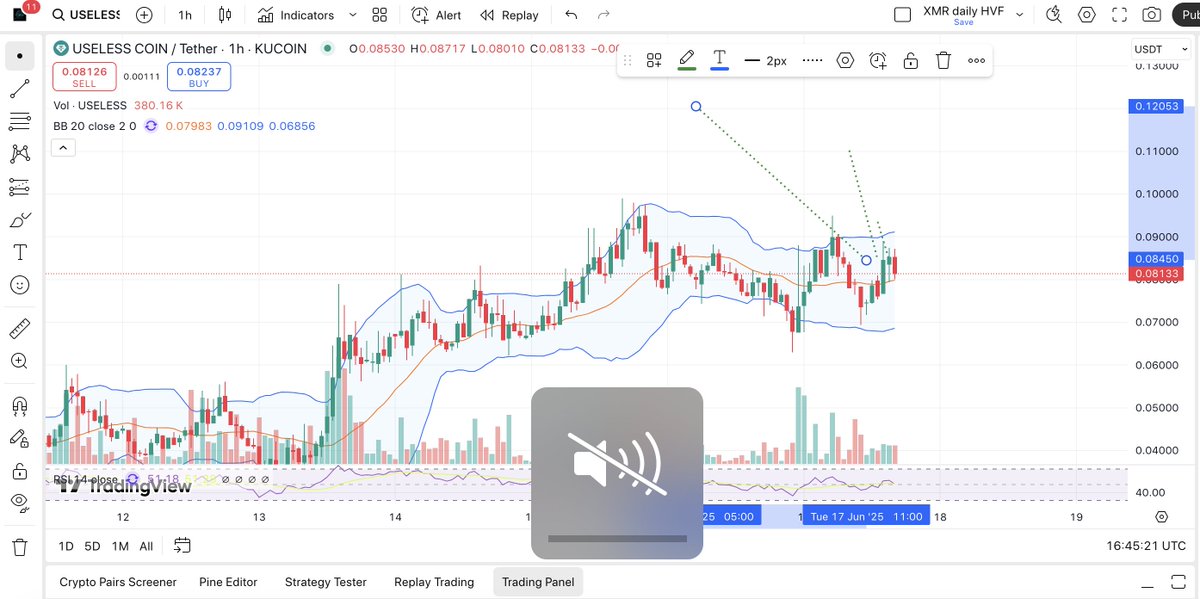
Task: Expand the Indicators favorites dropdown arrow
Action: coord(354,15)
